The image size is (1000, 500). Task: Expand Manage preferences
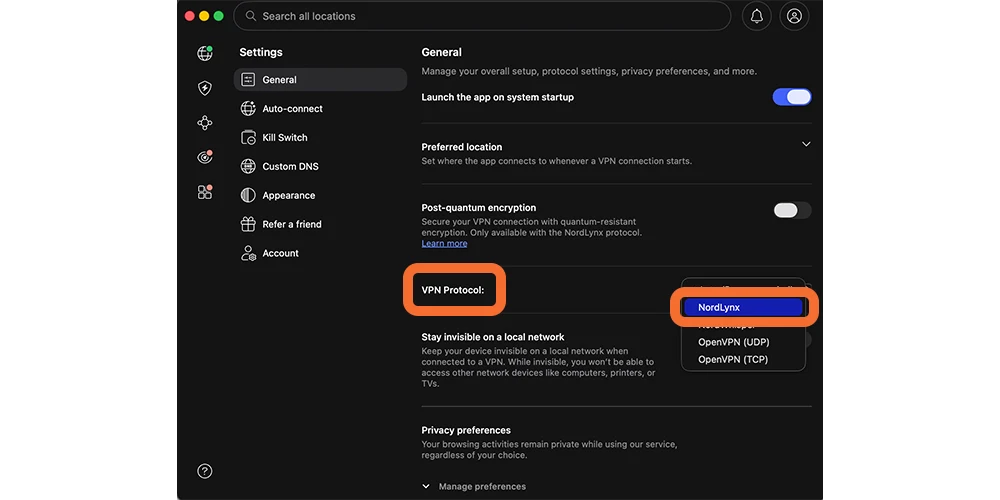tap(474, 487)
